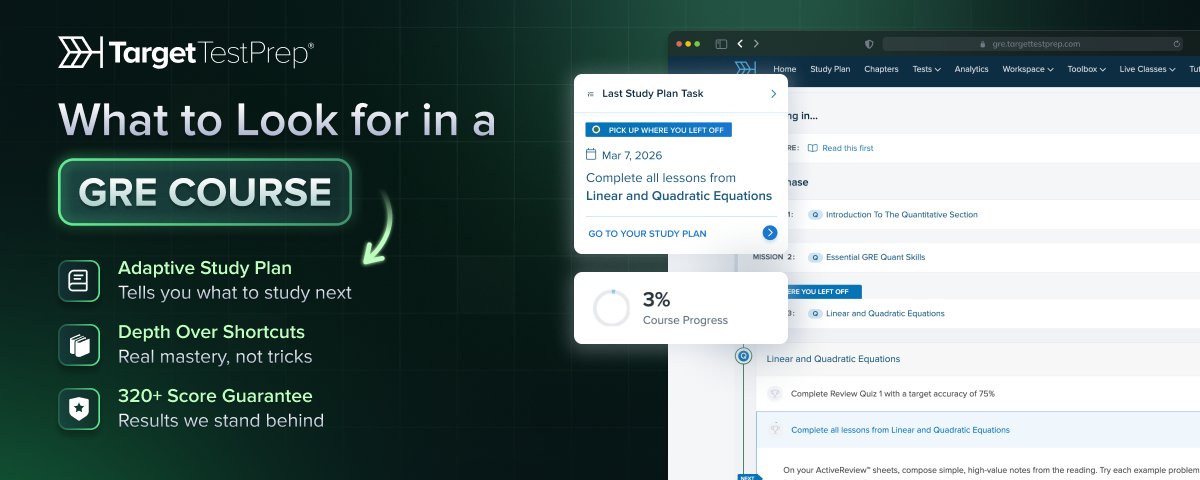1200x480 pixels.
Task: Click the trophy icon beside Complete Review Quiz 1
Action: [775, 393]
